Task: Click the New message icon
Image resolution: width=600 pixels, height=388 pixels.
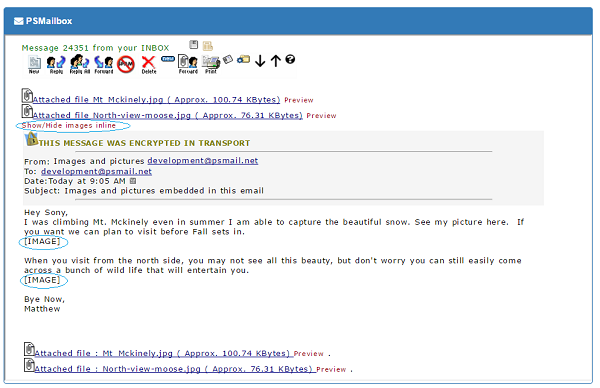Action: pos(34,64)
